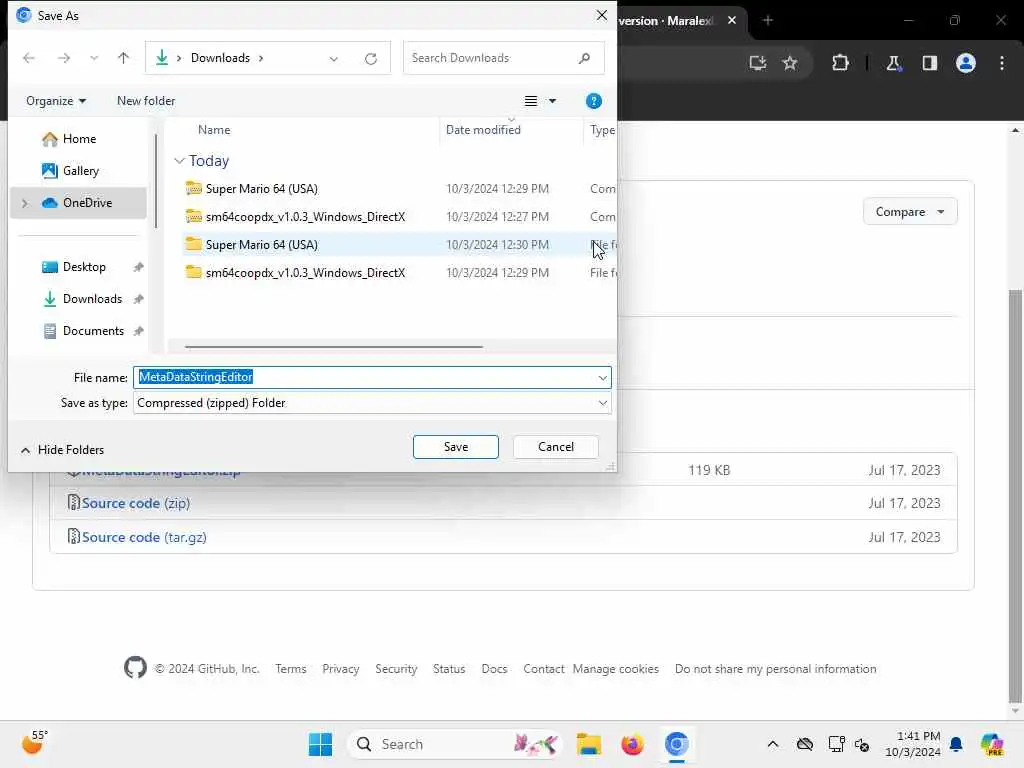The image size is (1024, 768).
Task: Collapse the Today group
Action: click(x=180, y=161)
